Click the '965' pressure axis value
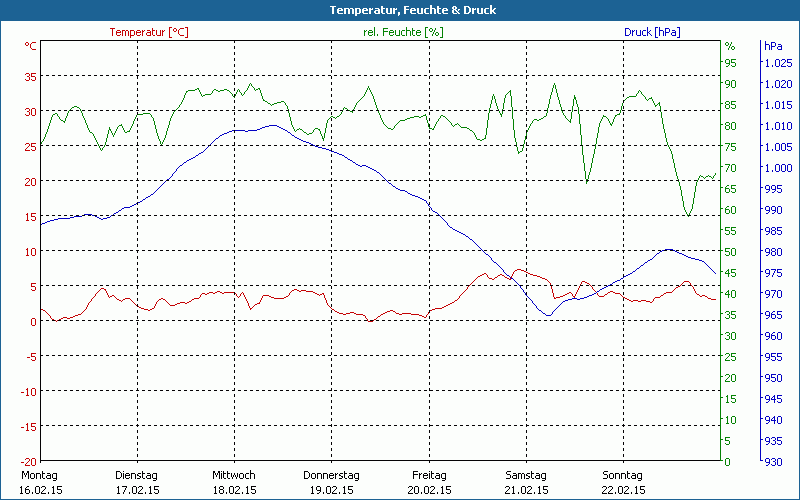This screenshot has width=800, height=500. click(x=773, y=315)
